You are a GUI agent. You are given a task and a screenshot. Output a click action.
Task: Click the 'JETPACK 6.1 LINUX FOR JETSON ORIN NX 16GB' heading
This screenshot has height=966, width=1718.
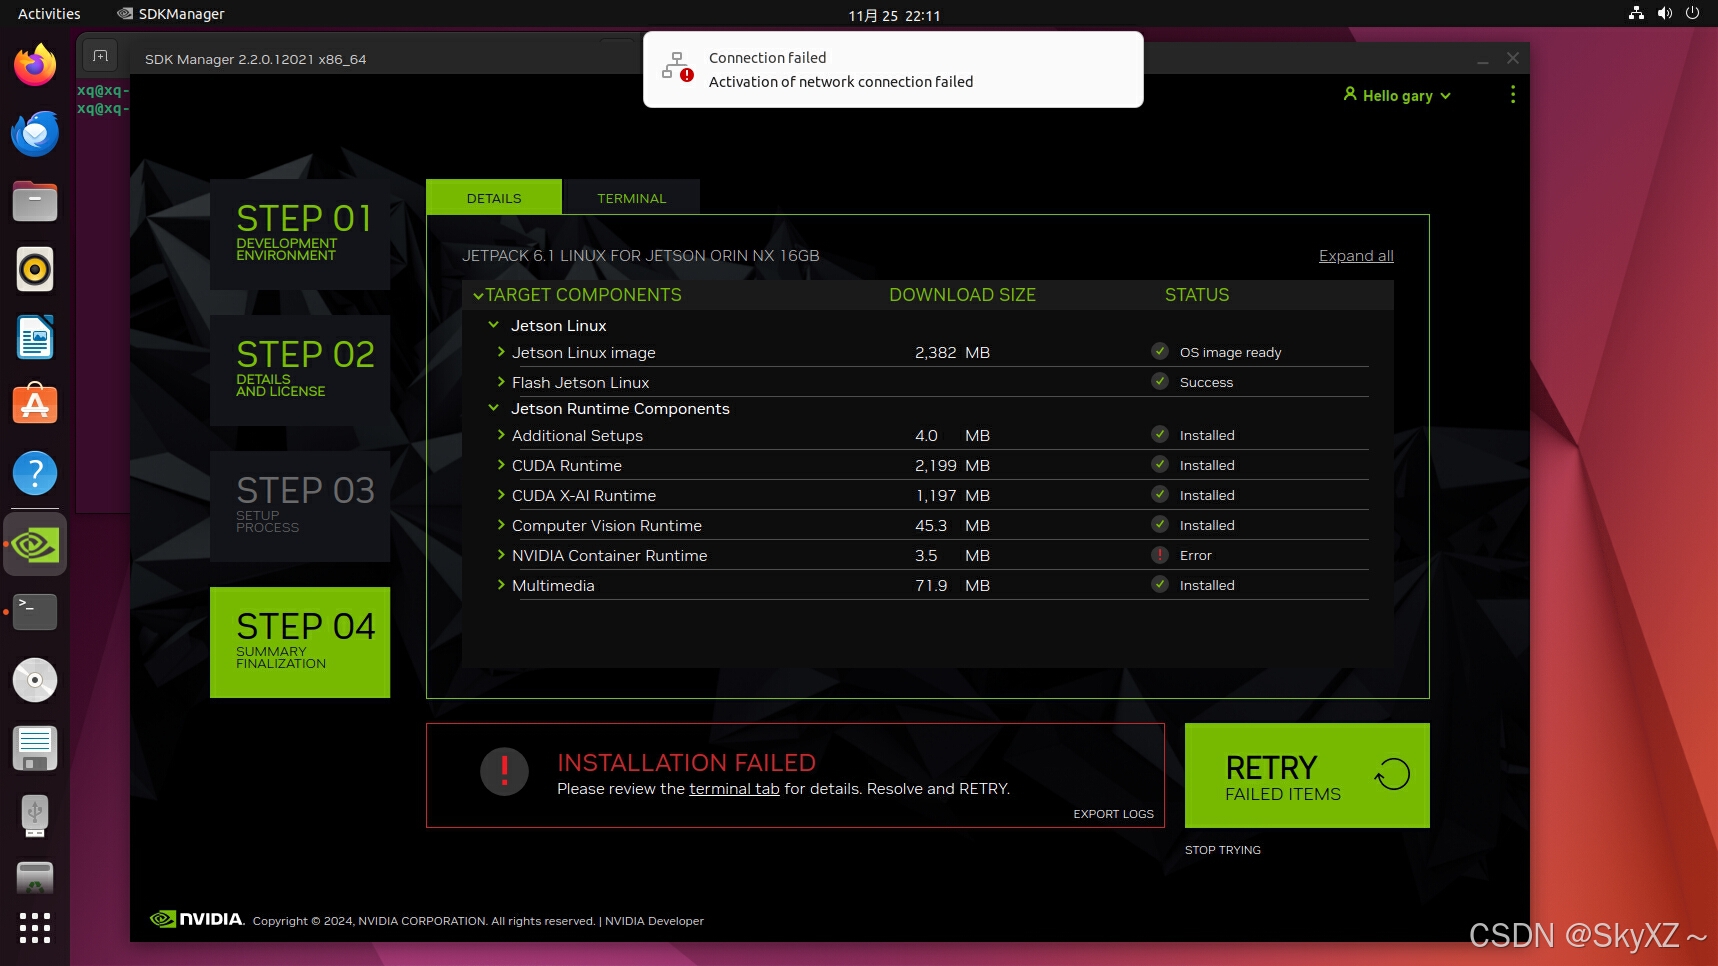pyautogui.click(x=641, y=256)
